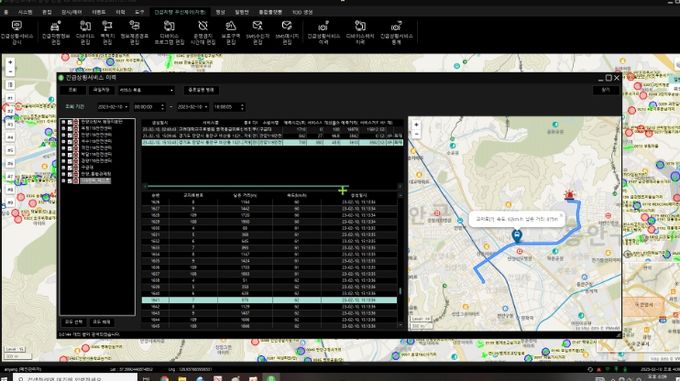The height and width of the screenshot is (381, 680).
Task: Open the SMS메시지 편집 envelope icon
Action: pyautogui.click(x=287, y=32)
